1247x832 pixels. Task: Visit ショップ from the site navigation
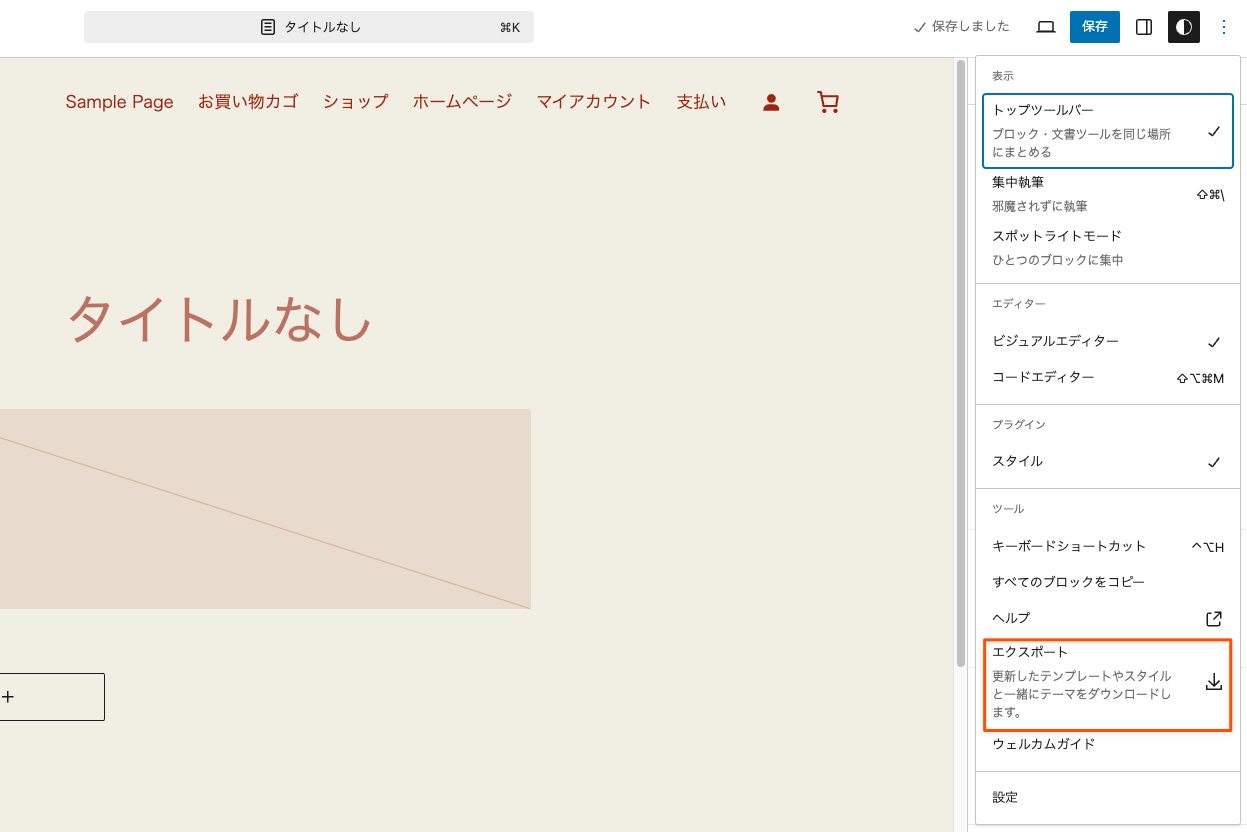coord(355,101)
